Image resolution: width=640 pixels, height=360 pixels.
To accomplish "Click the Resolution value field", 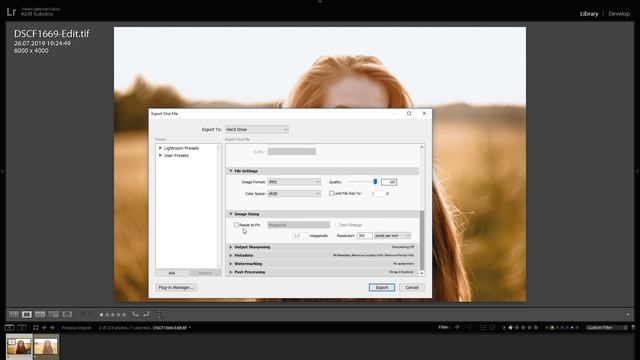I will pos(364,236).
